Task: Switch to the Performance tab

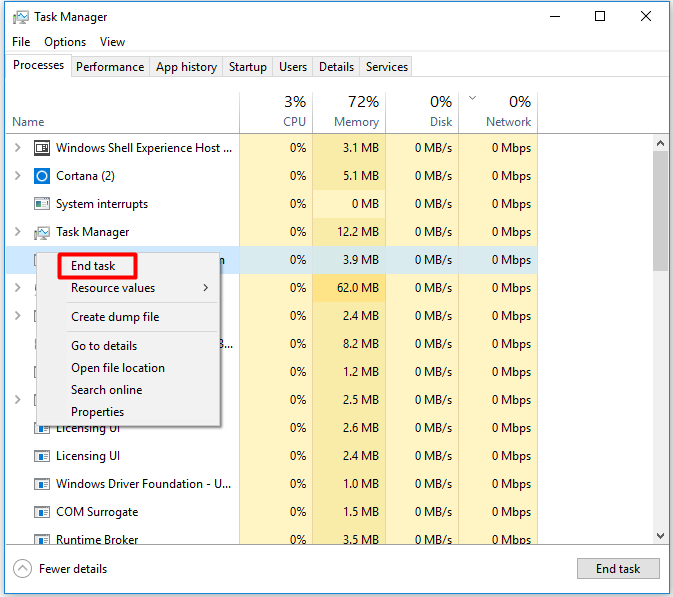Action: (x=110, y=67)
